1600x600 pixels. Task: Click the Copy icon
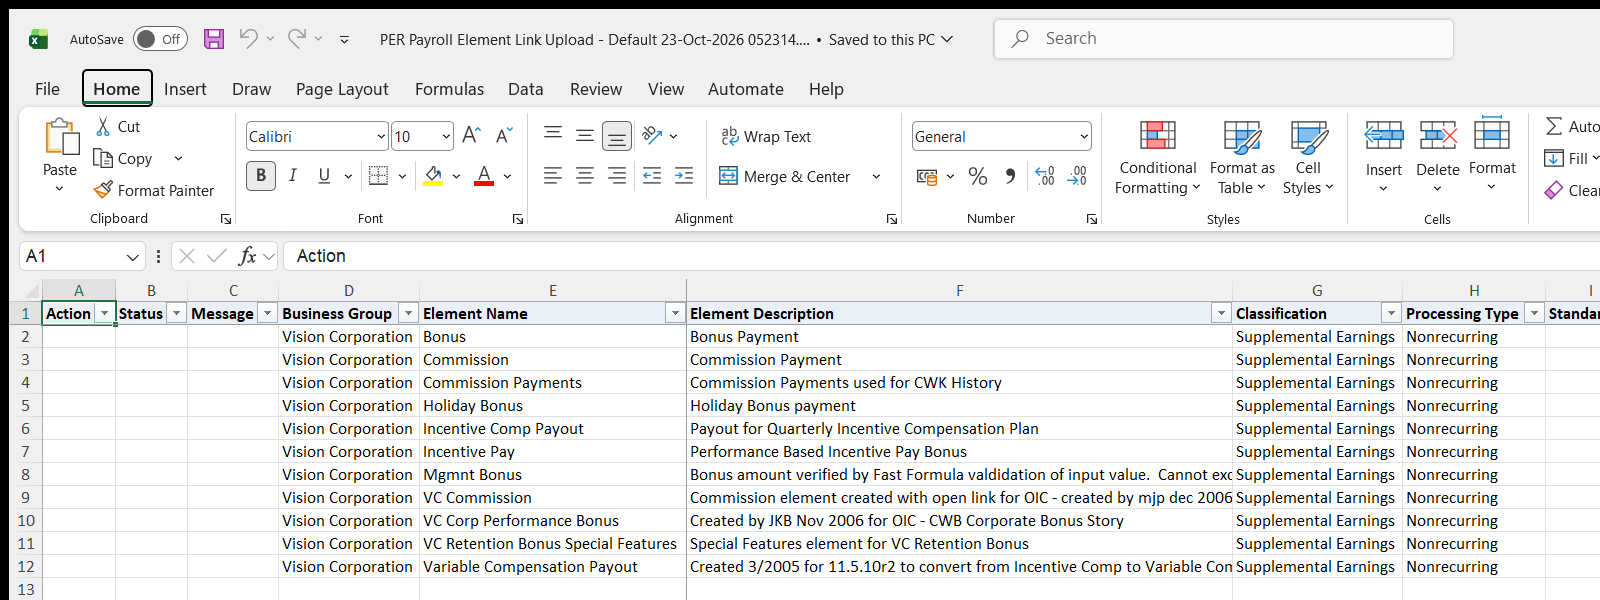(102, 158)
